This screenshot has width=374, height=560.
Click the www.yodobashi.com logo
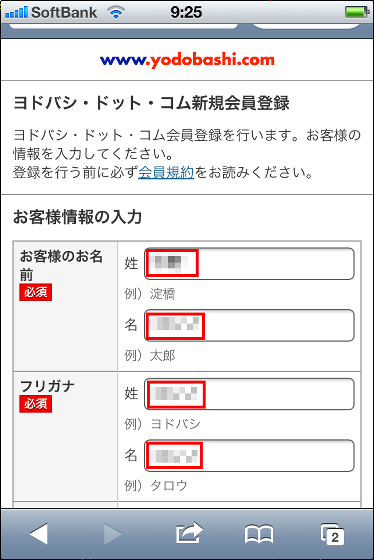point(187,60)
